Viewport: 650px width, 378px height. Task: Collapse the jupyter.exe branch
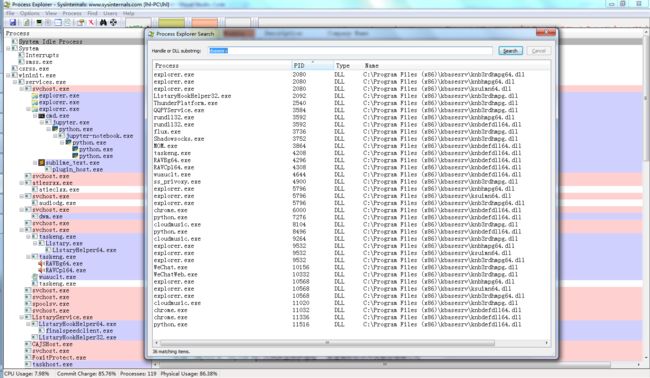click(x=41, y=123)
